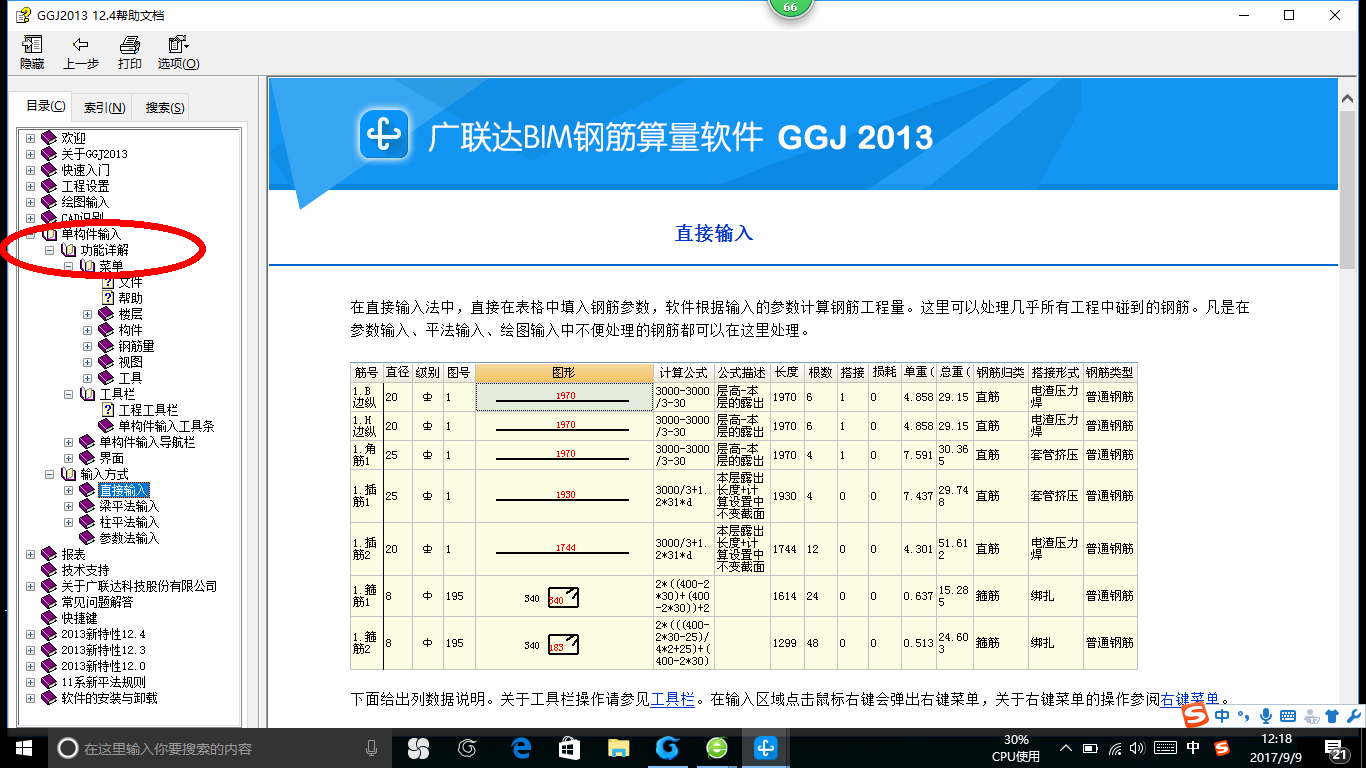1366x768 pixels.
Task: Click the microphone icon on the Sogou IME bar
Action: pyautogui.click(x=1266, y=716)
